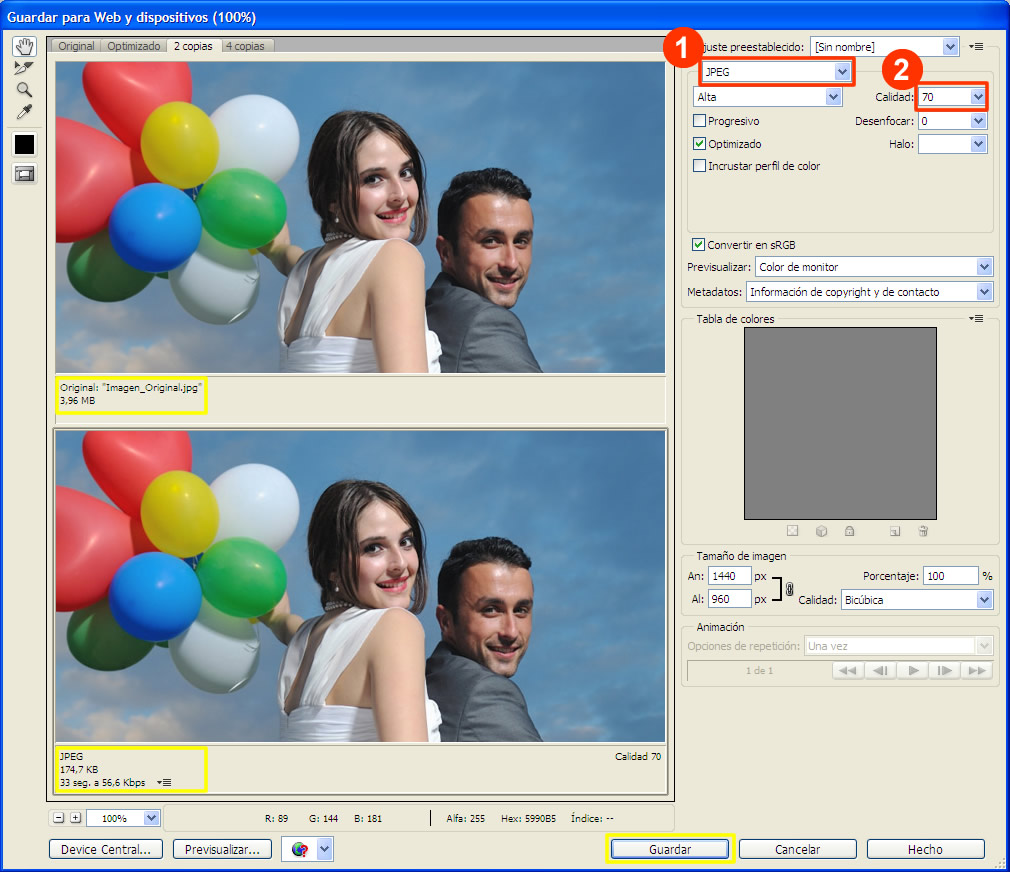Enable the Progresivo checkbox

pyautogui.click(x=700, y=121)
